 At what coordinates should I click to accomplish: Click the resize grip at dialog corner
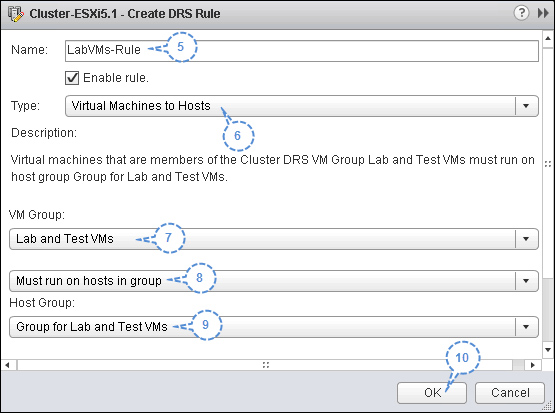tap(550, 406)
